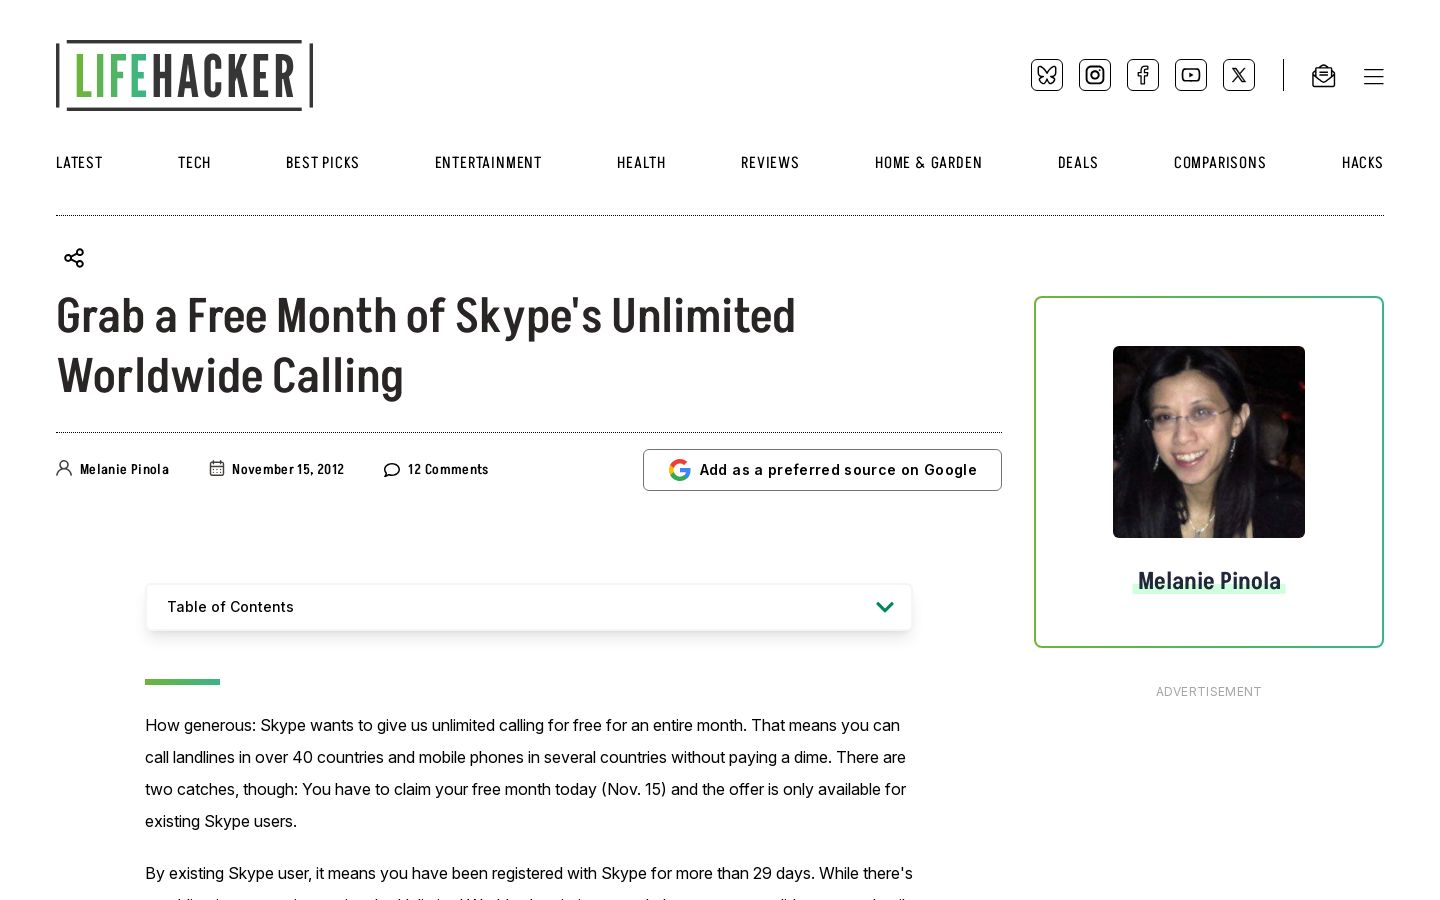
Task: Open Home & Garden section
Action: coord(928,163)
